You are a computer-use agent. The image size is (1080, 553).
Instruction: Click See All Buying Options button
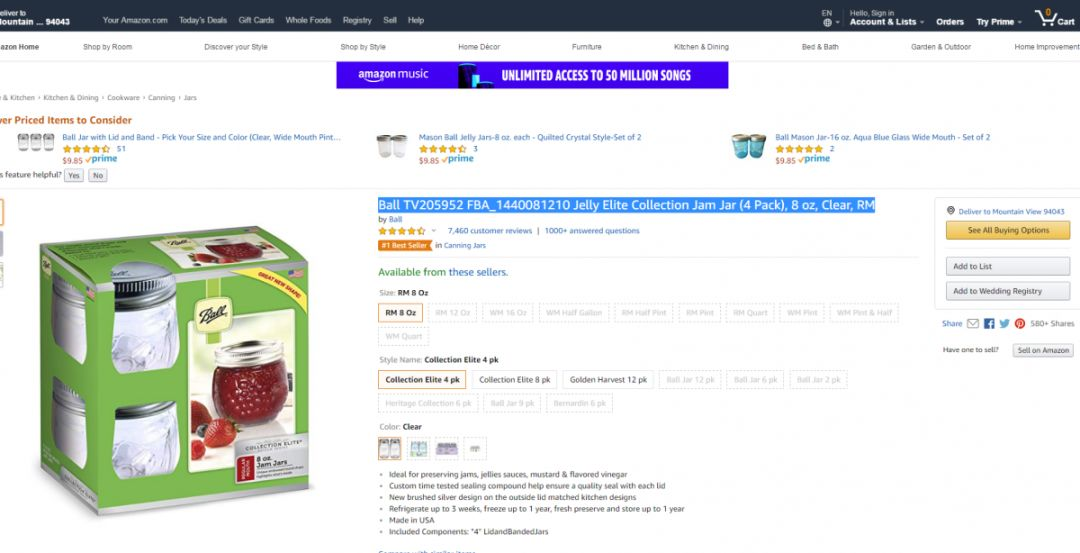tap(1008, 230)
